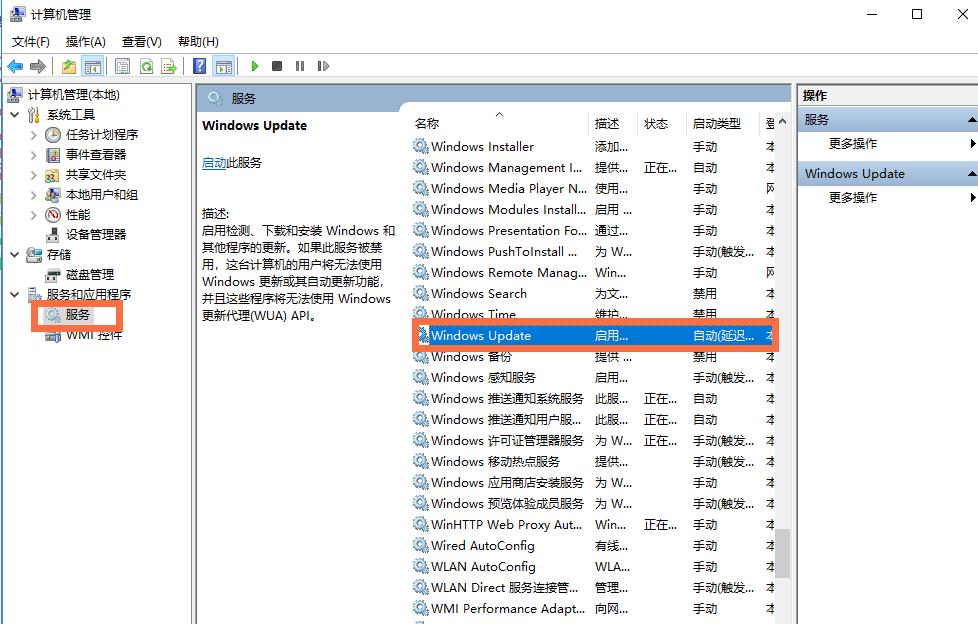
Task: Select Windows 备份 service row
Action: coord(593,357)
